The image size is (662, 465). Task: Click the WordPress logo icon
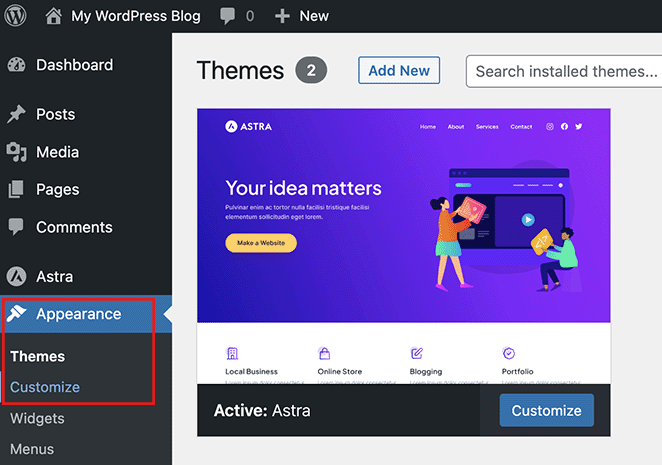point(15,16)
